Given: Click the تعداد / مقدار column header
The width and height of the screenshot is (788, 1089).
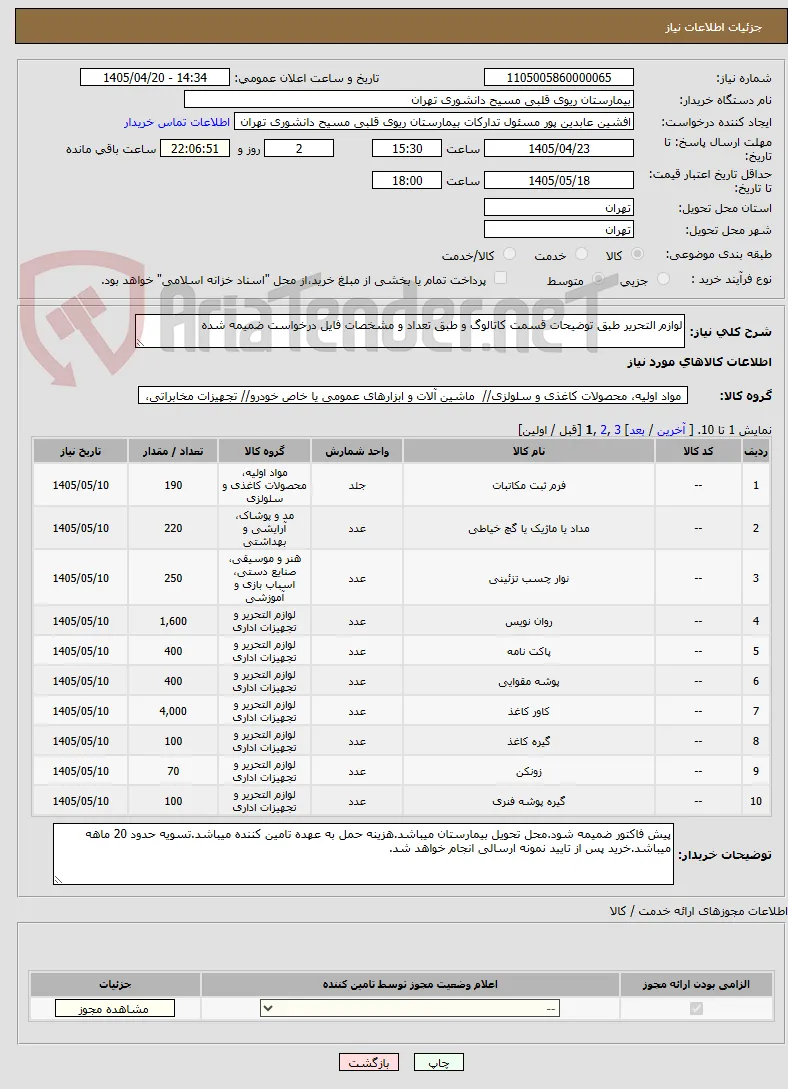Looking at the screenshot, I should click(x=173, y=451).
